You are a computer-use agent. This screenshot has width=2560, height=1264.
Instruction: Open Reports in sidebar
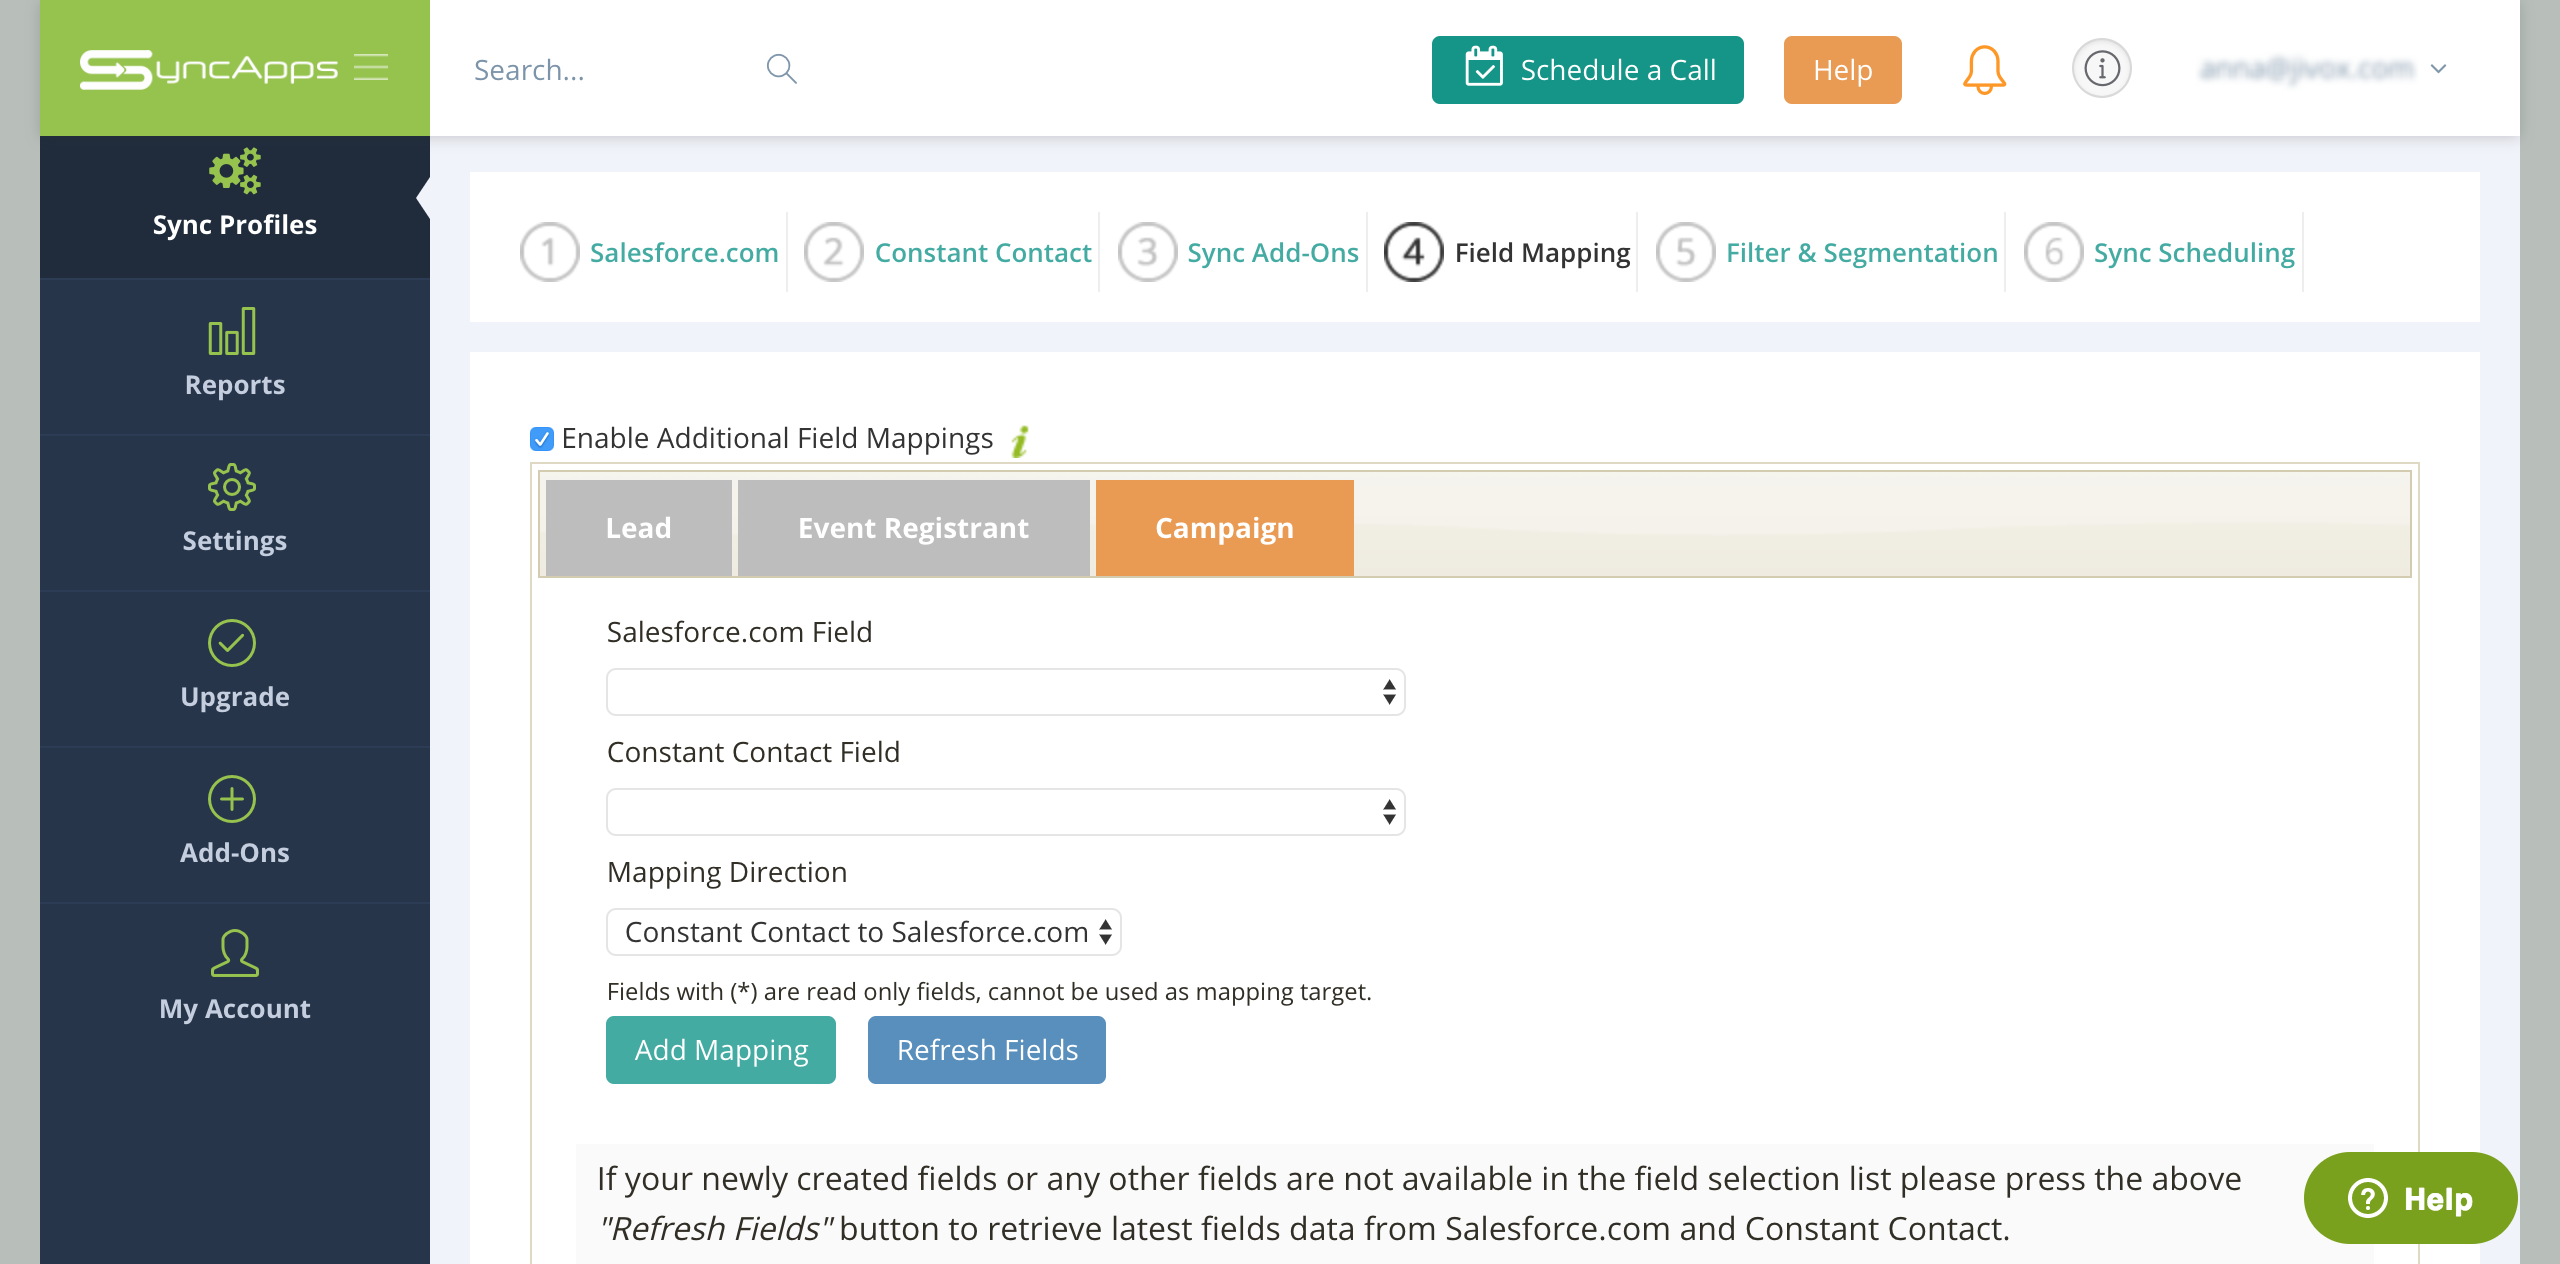tap(235, 356)
